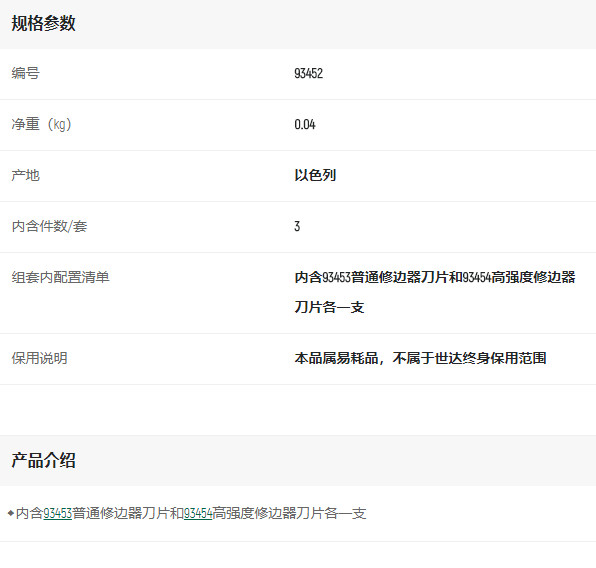596x568 pixels.
Task: Click 普通修边器刀片 text in product intro
Action: [x=121, y=513]
